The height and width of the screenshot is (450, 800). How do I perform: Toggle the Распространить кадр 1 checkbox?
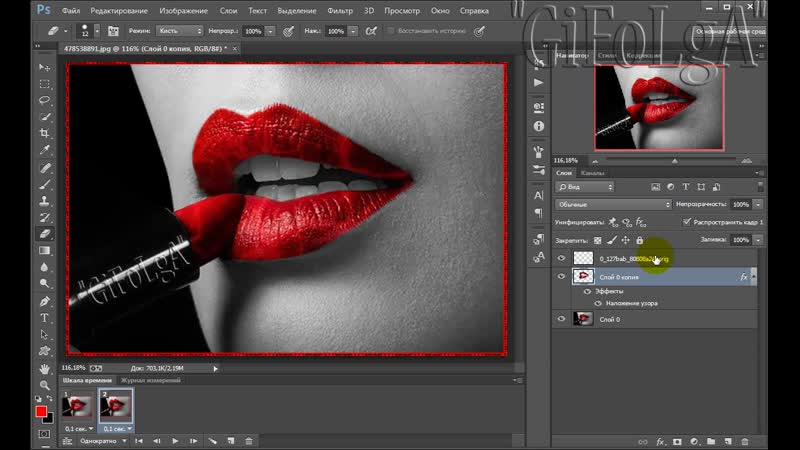coord(685,221)
